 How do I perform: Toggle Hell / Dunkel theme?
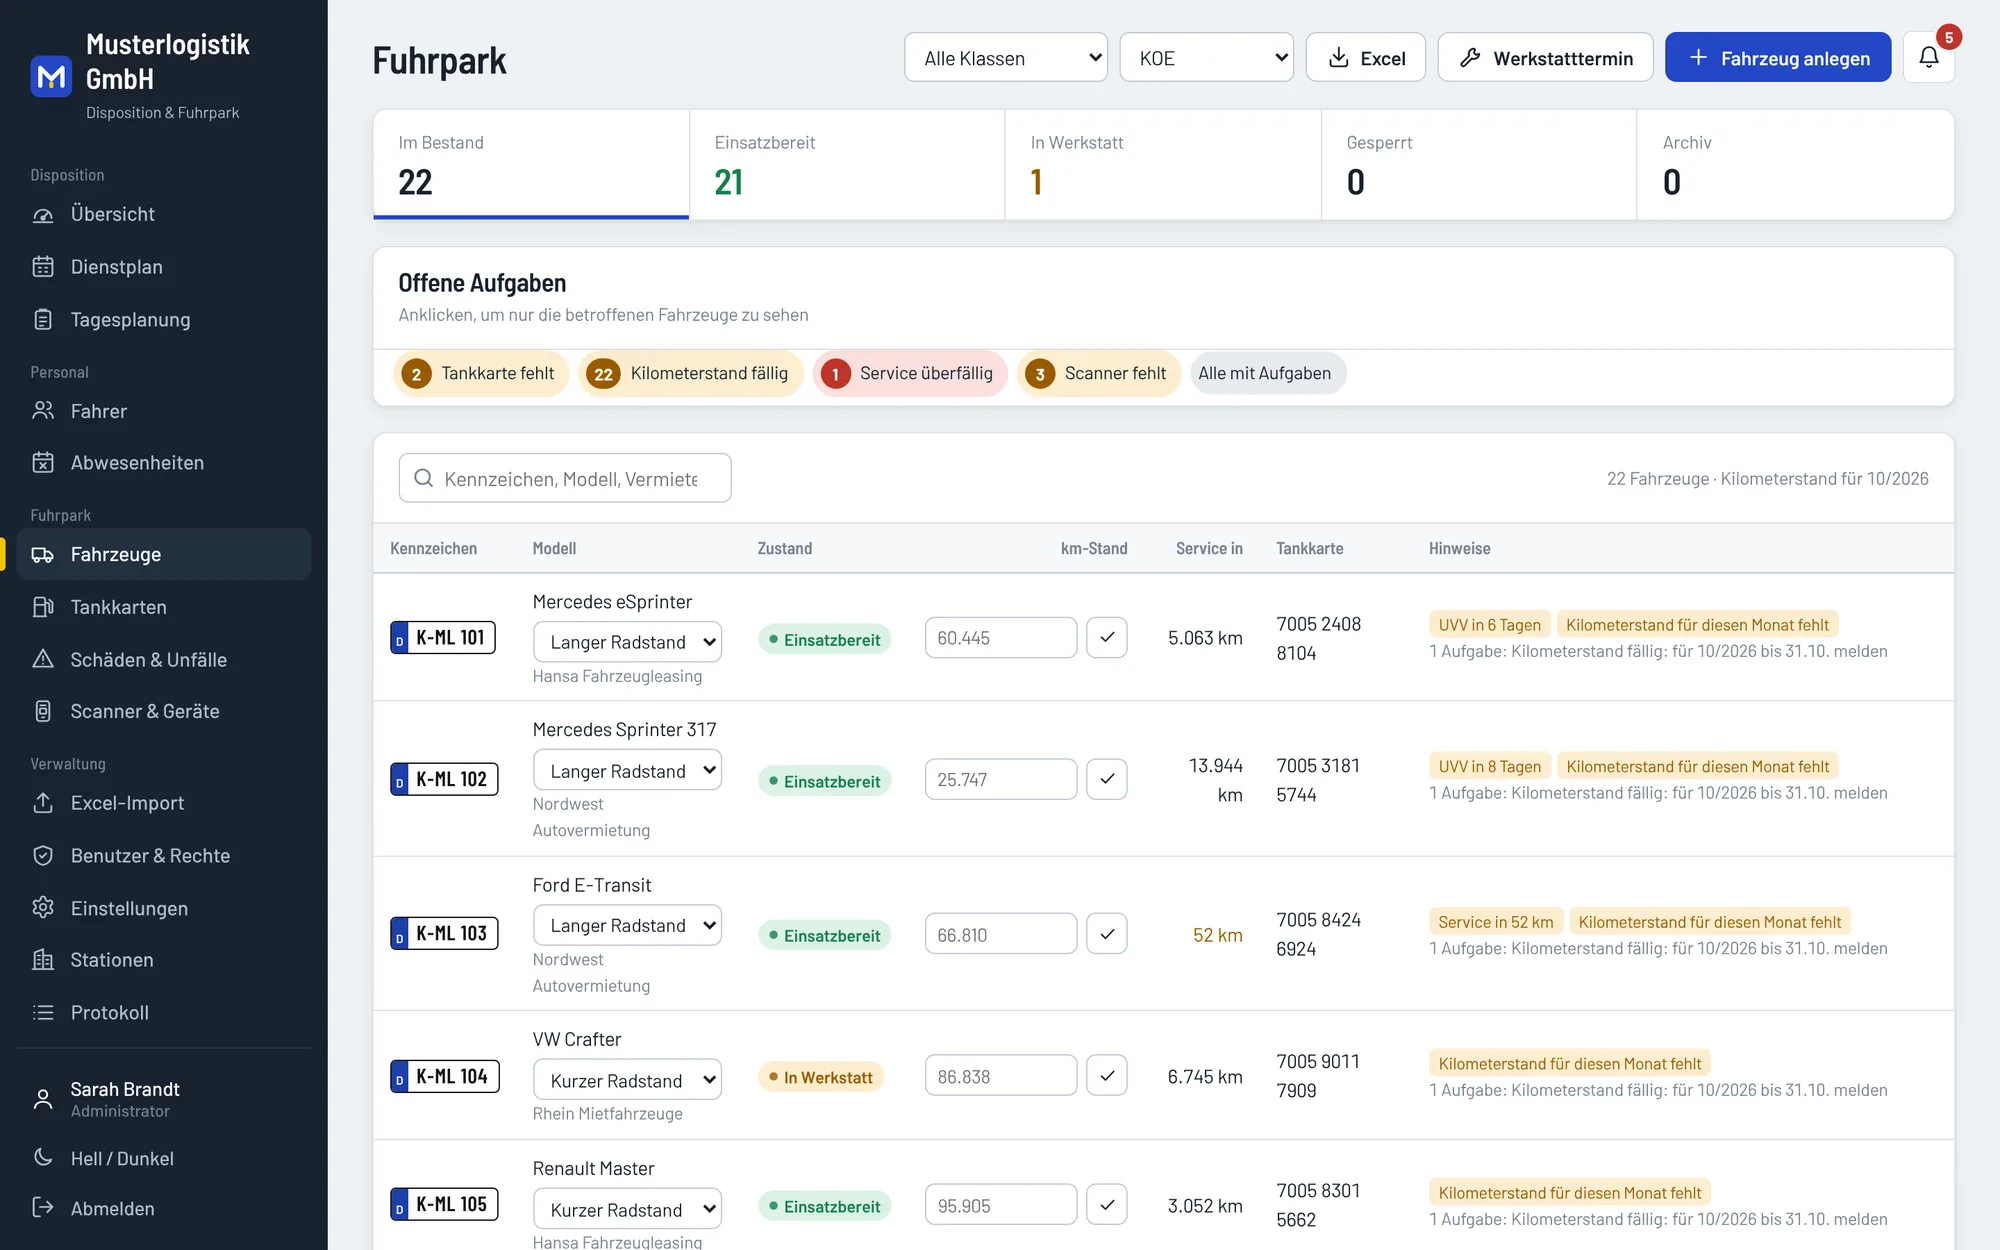click(164, 1158)
